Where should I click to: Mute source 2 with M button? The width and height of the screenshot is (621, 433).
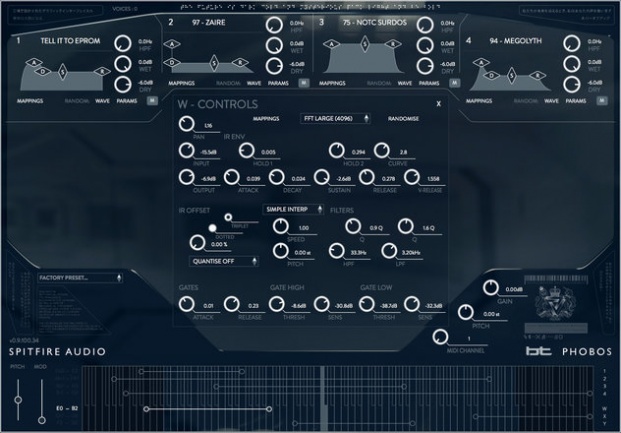(x=304, y=83)
